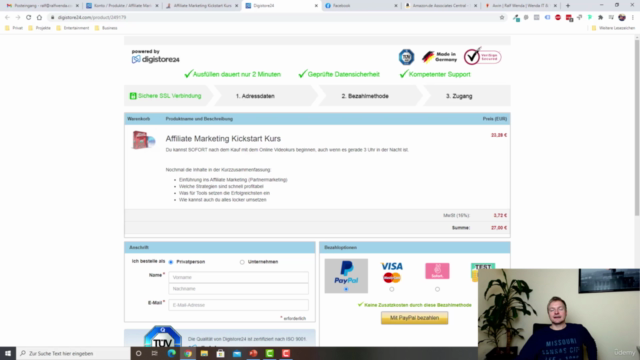Click the Affiliate Marketing Kickstart product image
Image resolution: width=640 pixels, height=360 pixels.
(143, 140)
